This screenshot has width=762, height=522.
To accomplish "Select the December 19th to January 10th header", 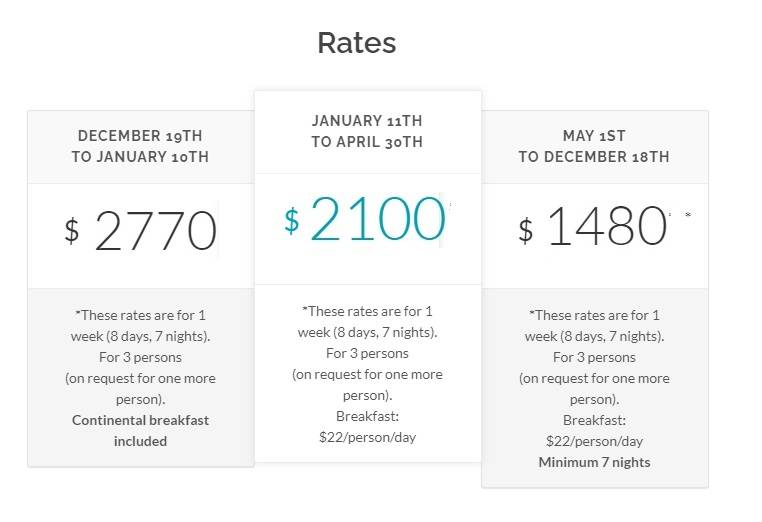I will (x=140, y=146).
